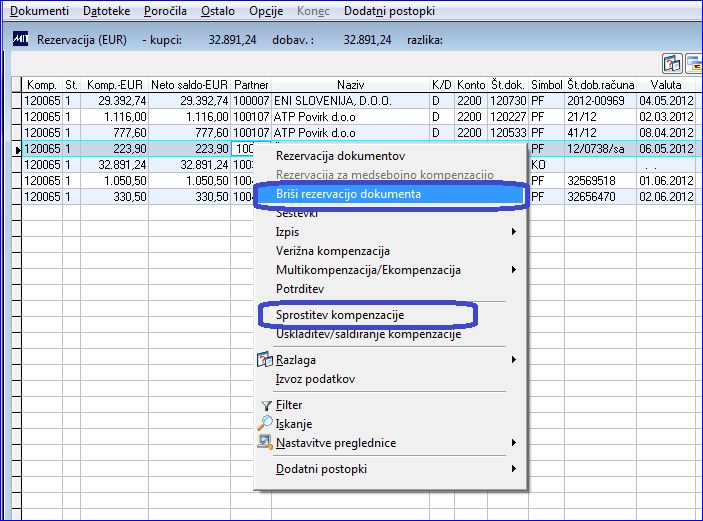
Task: Click the Razlaga help icon in menu
Action: coord(265,360)
